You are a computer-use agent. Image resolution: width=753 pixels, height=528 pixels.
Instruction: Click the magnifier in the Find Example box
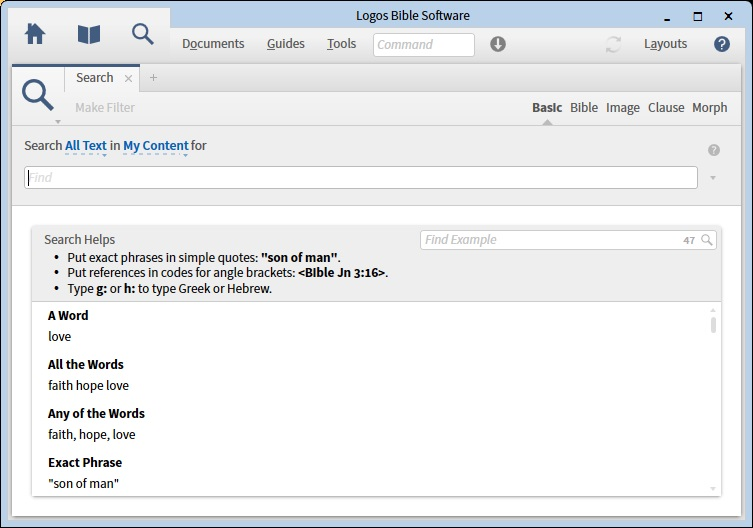pos(707,240)
